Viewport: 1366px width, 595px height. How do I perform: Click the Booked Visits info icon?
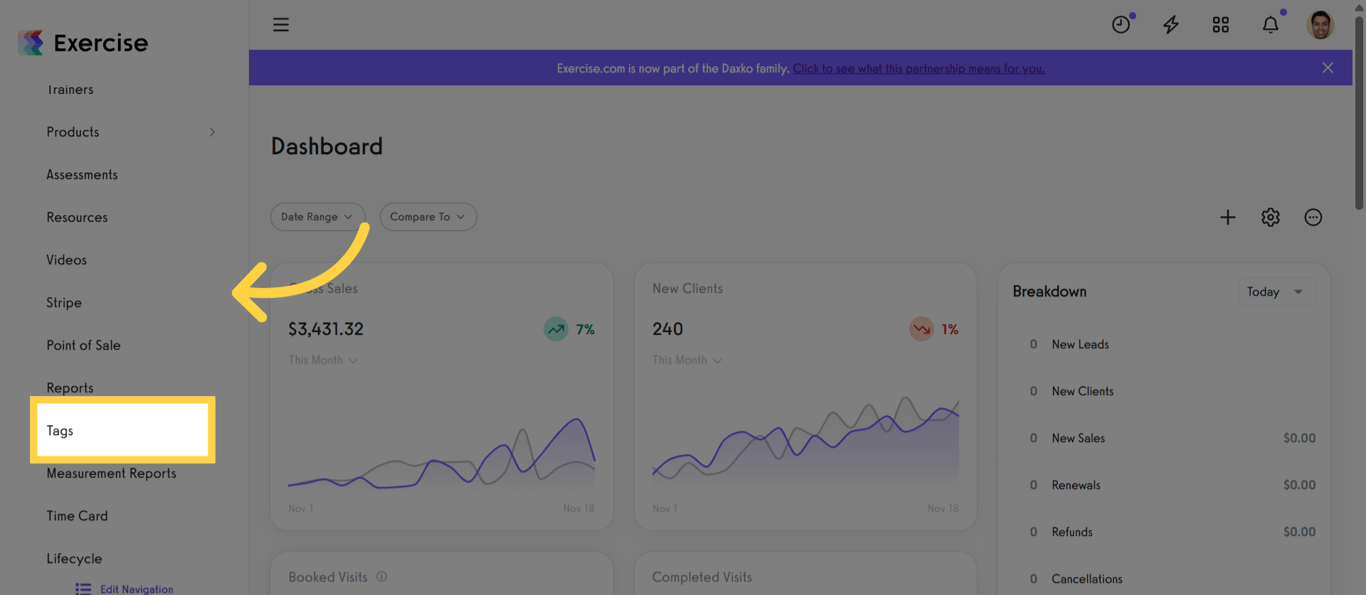[x=381, y=577]
